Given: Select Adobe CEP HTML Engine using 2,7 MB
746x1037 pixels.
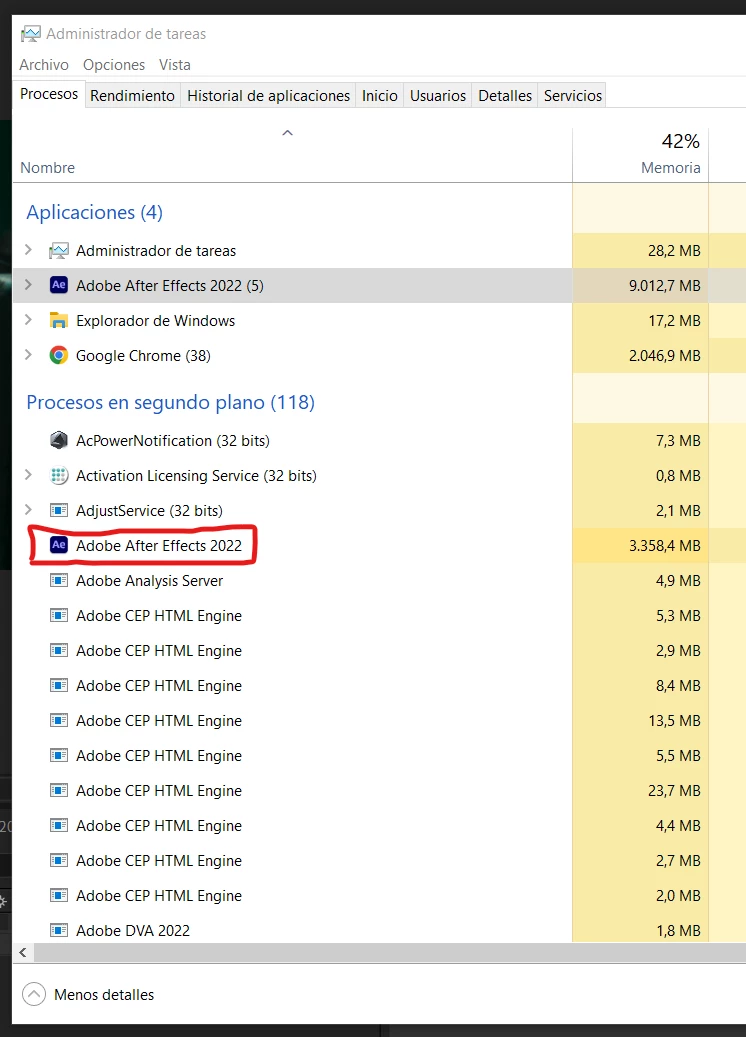Looking at the screenshot, I should (159, 861).
